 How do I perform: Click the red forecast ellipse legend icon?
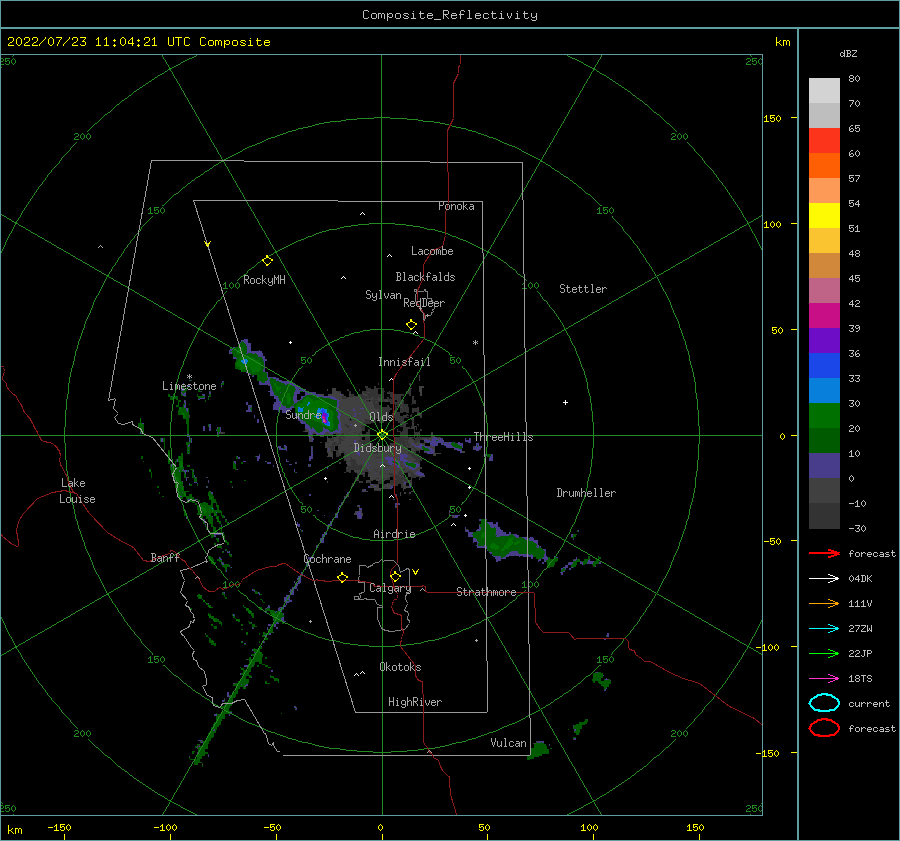point(824,728)
